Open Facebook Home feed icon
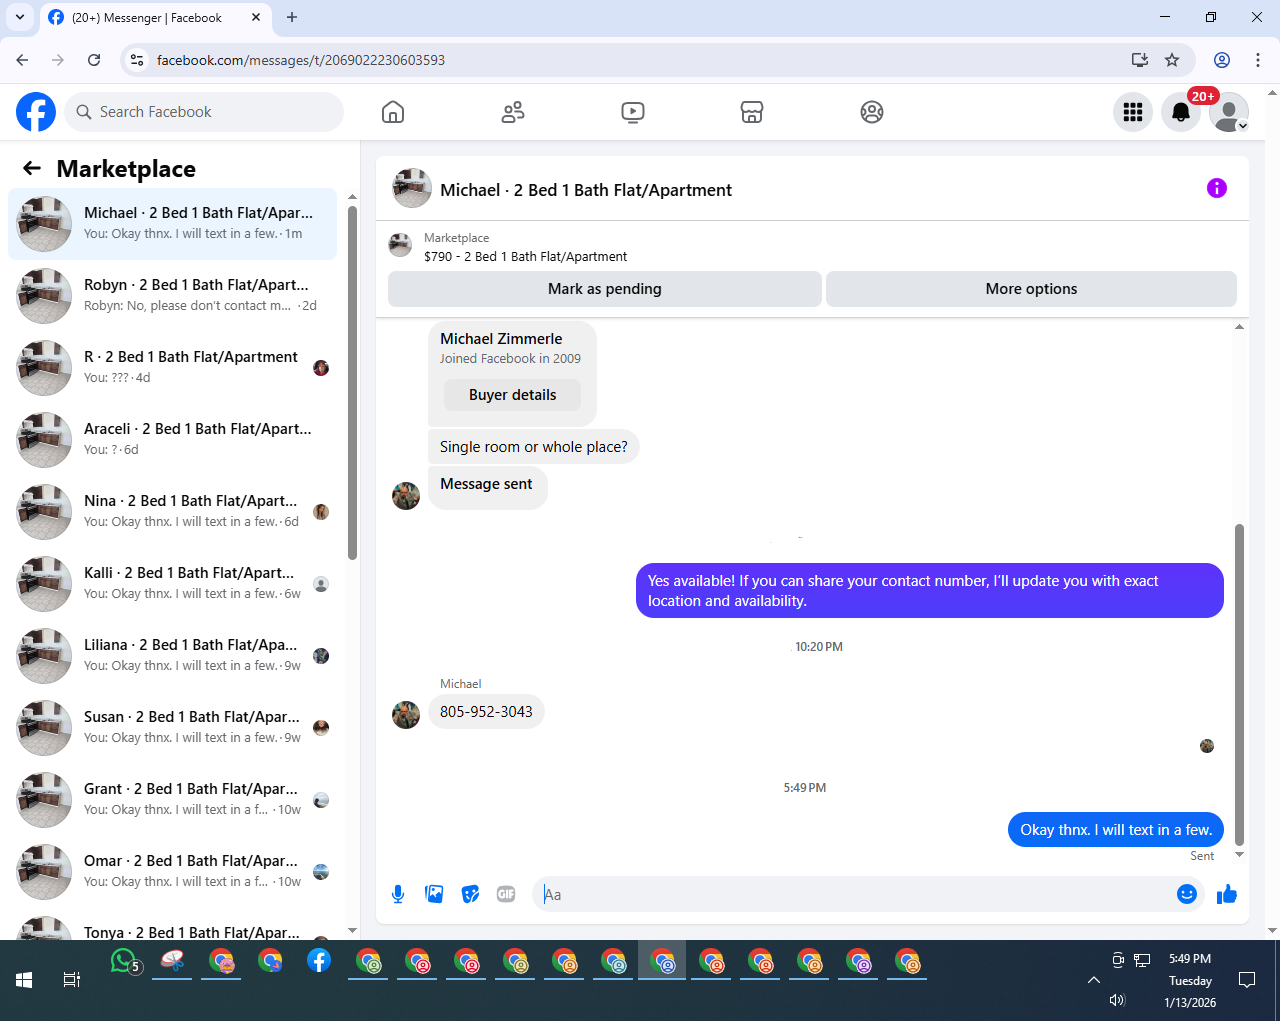The height and width of the screenshot is (1021, 1280). [393, 112]
